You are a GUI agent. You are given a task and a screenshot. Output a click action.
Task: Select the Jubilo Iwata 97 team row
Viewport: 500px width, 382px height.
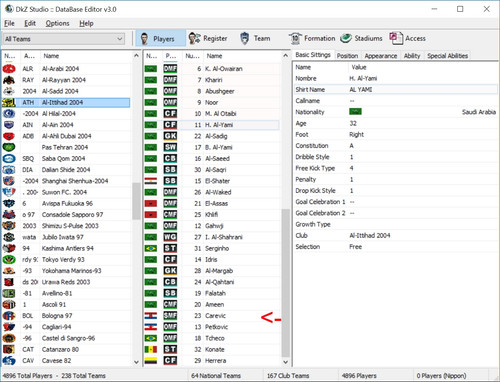pos(66,237)
